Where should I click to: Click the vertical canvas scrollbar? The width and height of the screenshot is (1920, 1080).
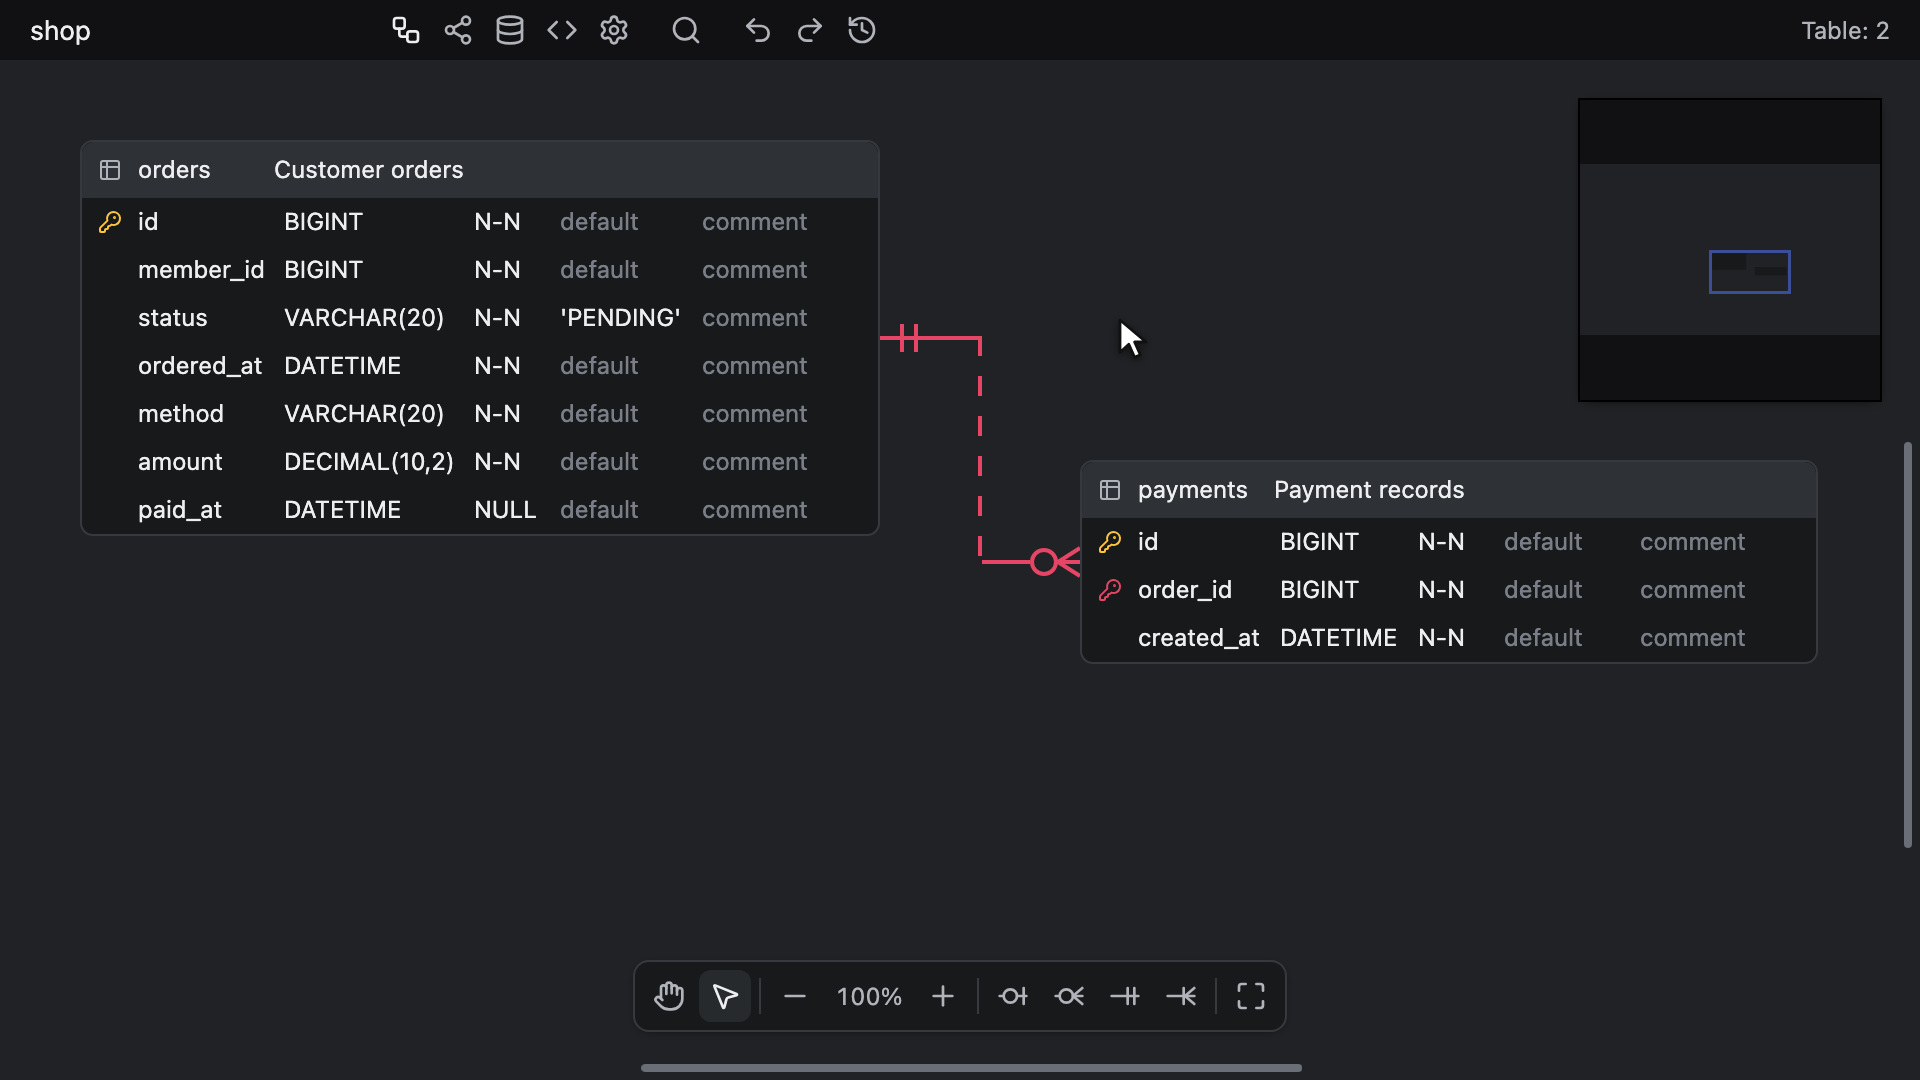tap(1908, 645)
